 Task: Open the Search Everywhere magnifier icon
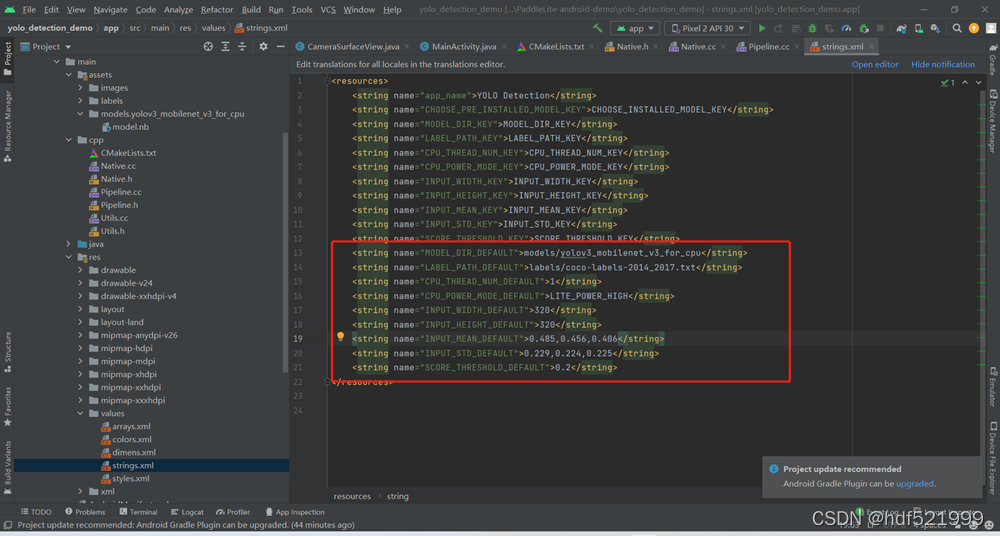[957, 28]
